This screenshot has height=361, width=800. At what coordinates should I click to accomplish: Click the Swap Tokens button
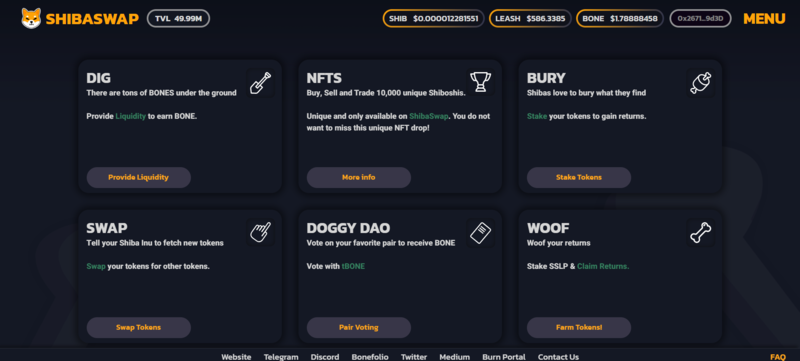138,327
